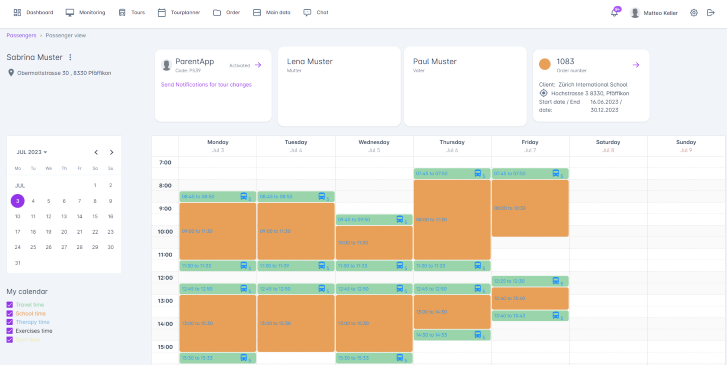Image resolution: width=727 pixels, height=365 pixels.
Task: Click bus icon on Wednesday 09:45 travel event
Action: tap(400, 219)
